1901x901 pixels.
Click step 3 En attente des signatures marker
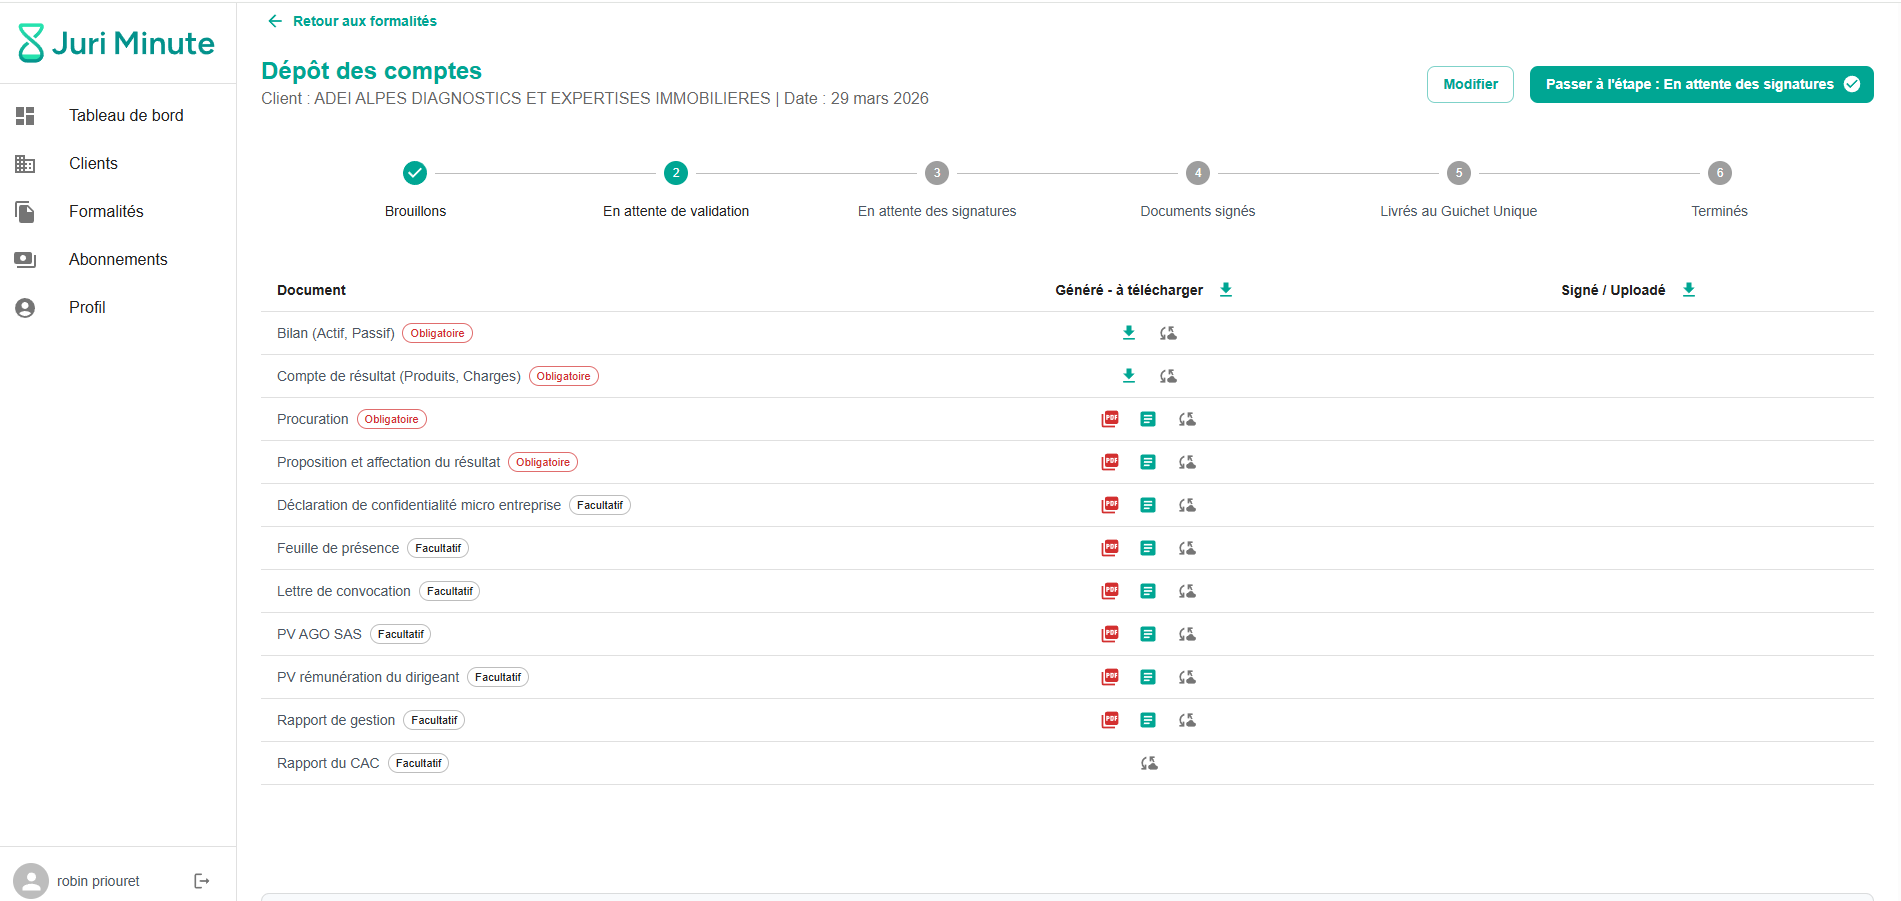[937, 173]
